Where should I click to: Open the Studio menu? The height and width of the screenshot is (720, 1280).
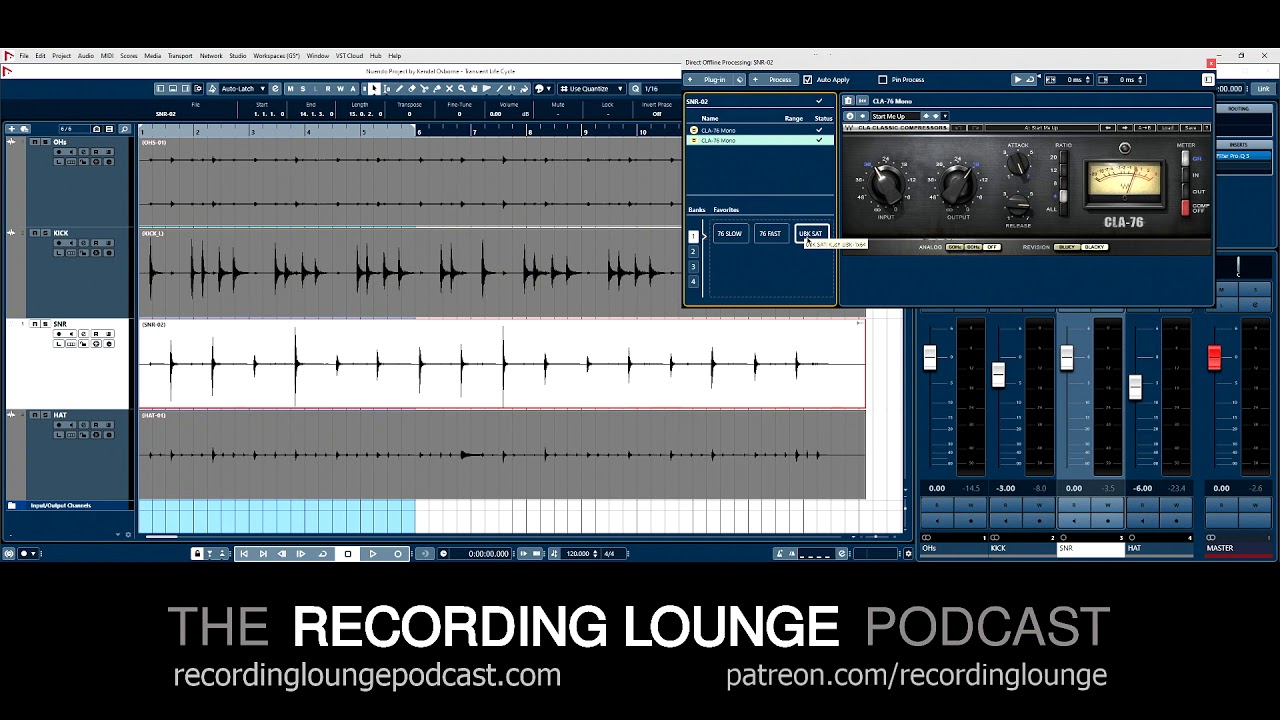(x=237, y=56)
